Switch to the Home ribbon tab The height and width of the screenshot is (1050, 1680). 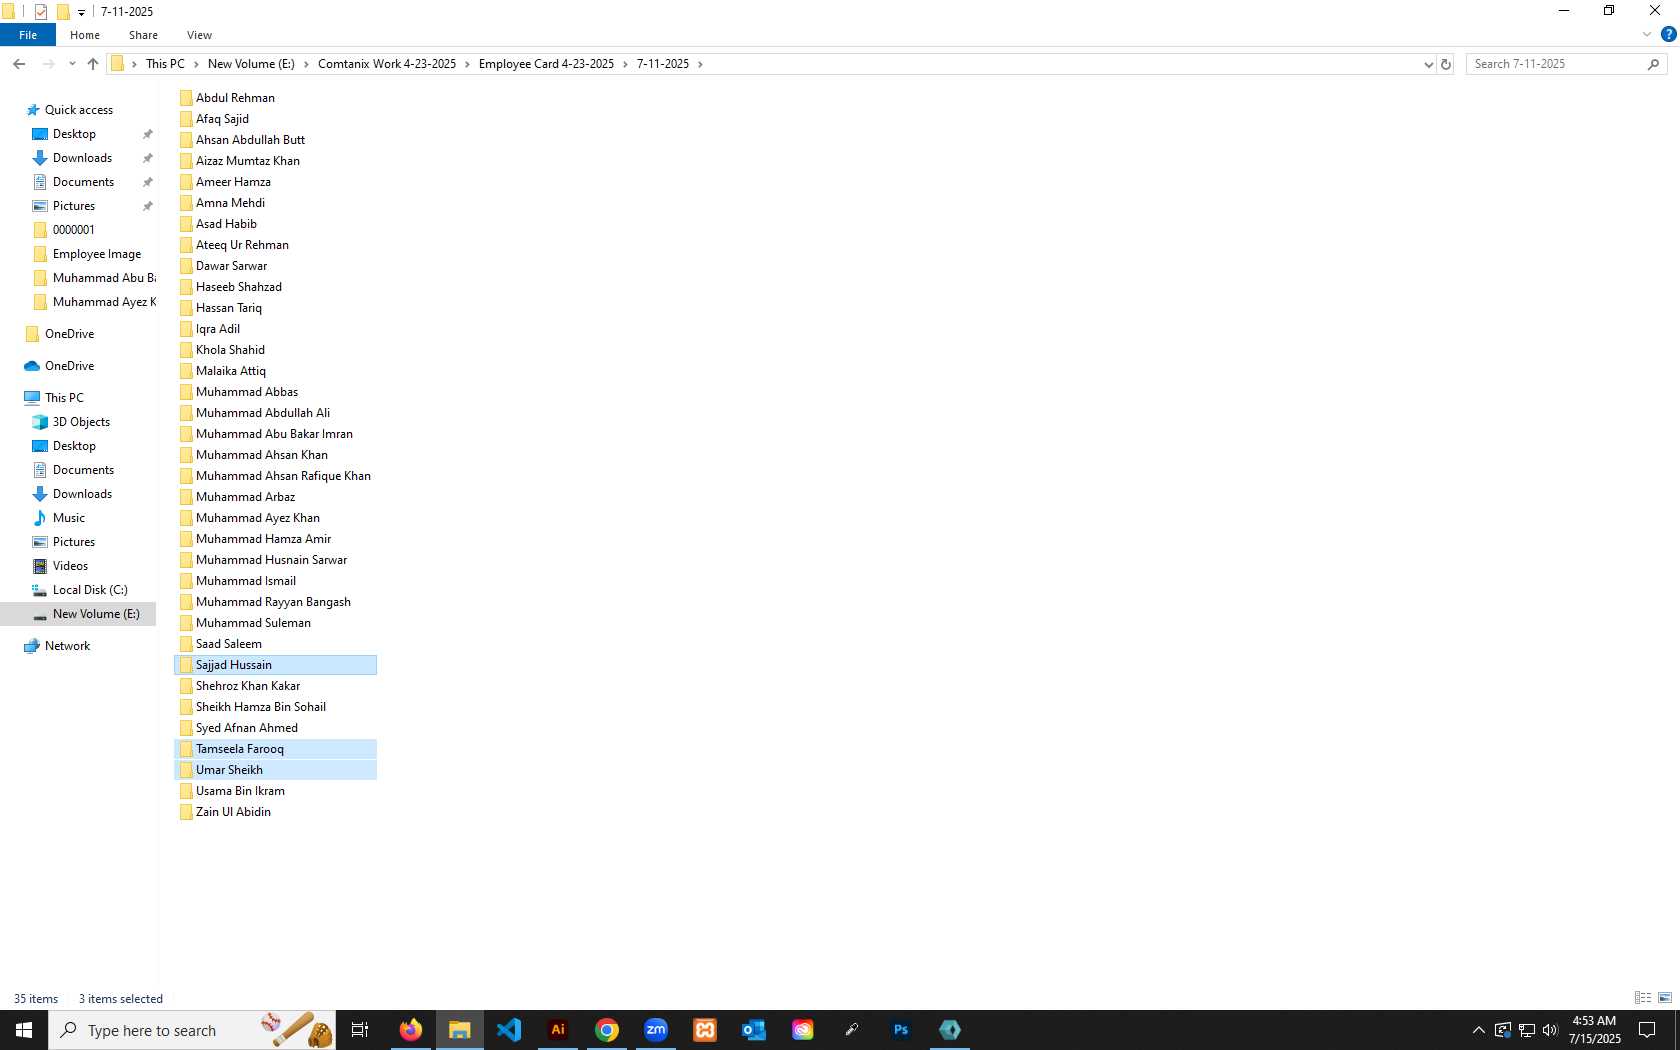85,35
